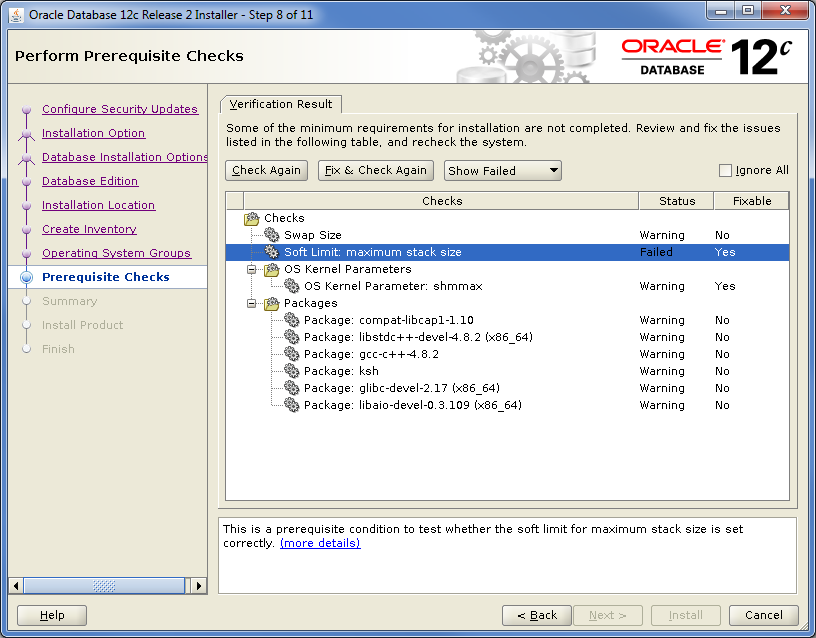Click the sidebar scrollbar left arrow
816x638 pixels.
tap(16, 586)
